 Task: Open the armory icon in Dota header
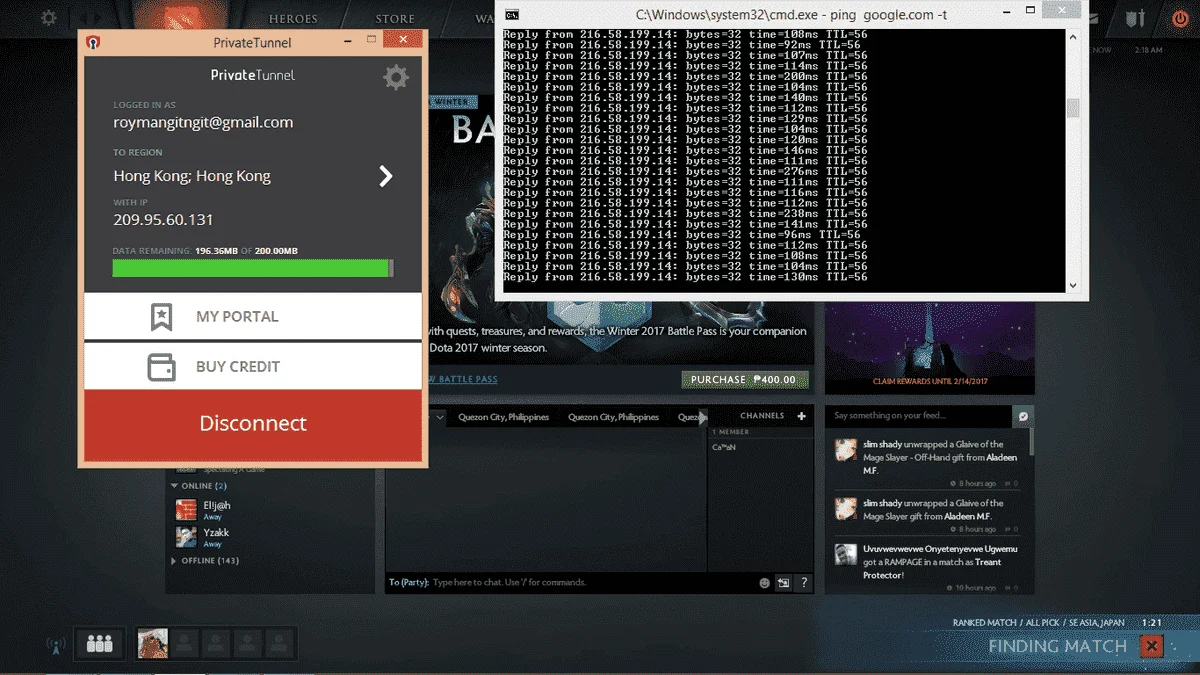click(x=1135, y=18)
